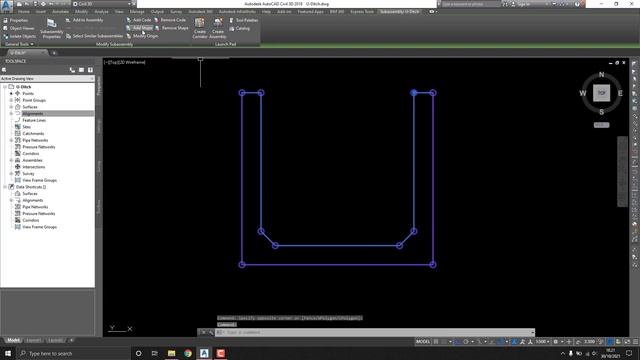Image resolution: width=640 pixels, height=360 pixels.
Task: Open the Chrome taskbar icon
Action: [x=188, y=353]
